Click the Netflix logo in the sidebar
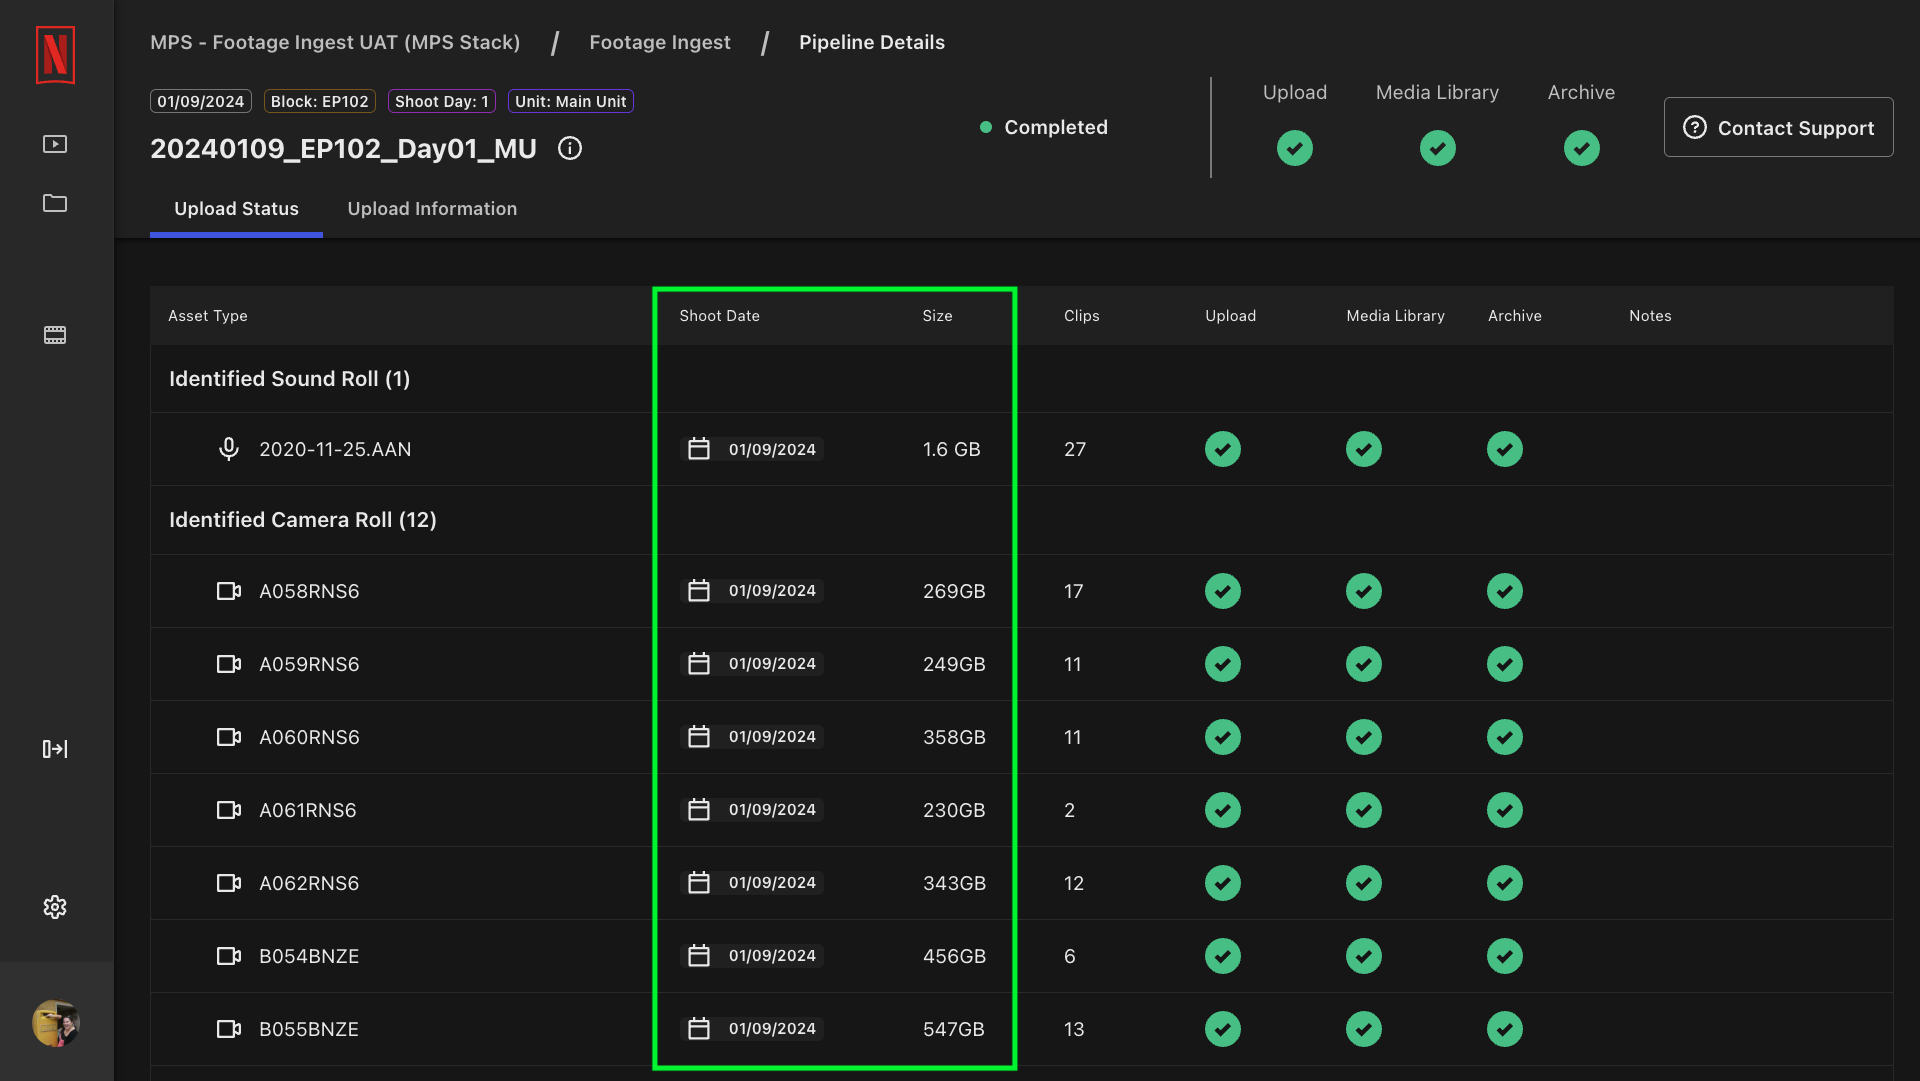 tap(55, 55)
